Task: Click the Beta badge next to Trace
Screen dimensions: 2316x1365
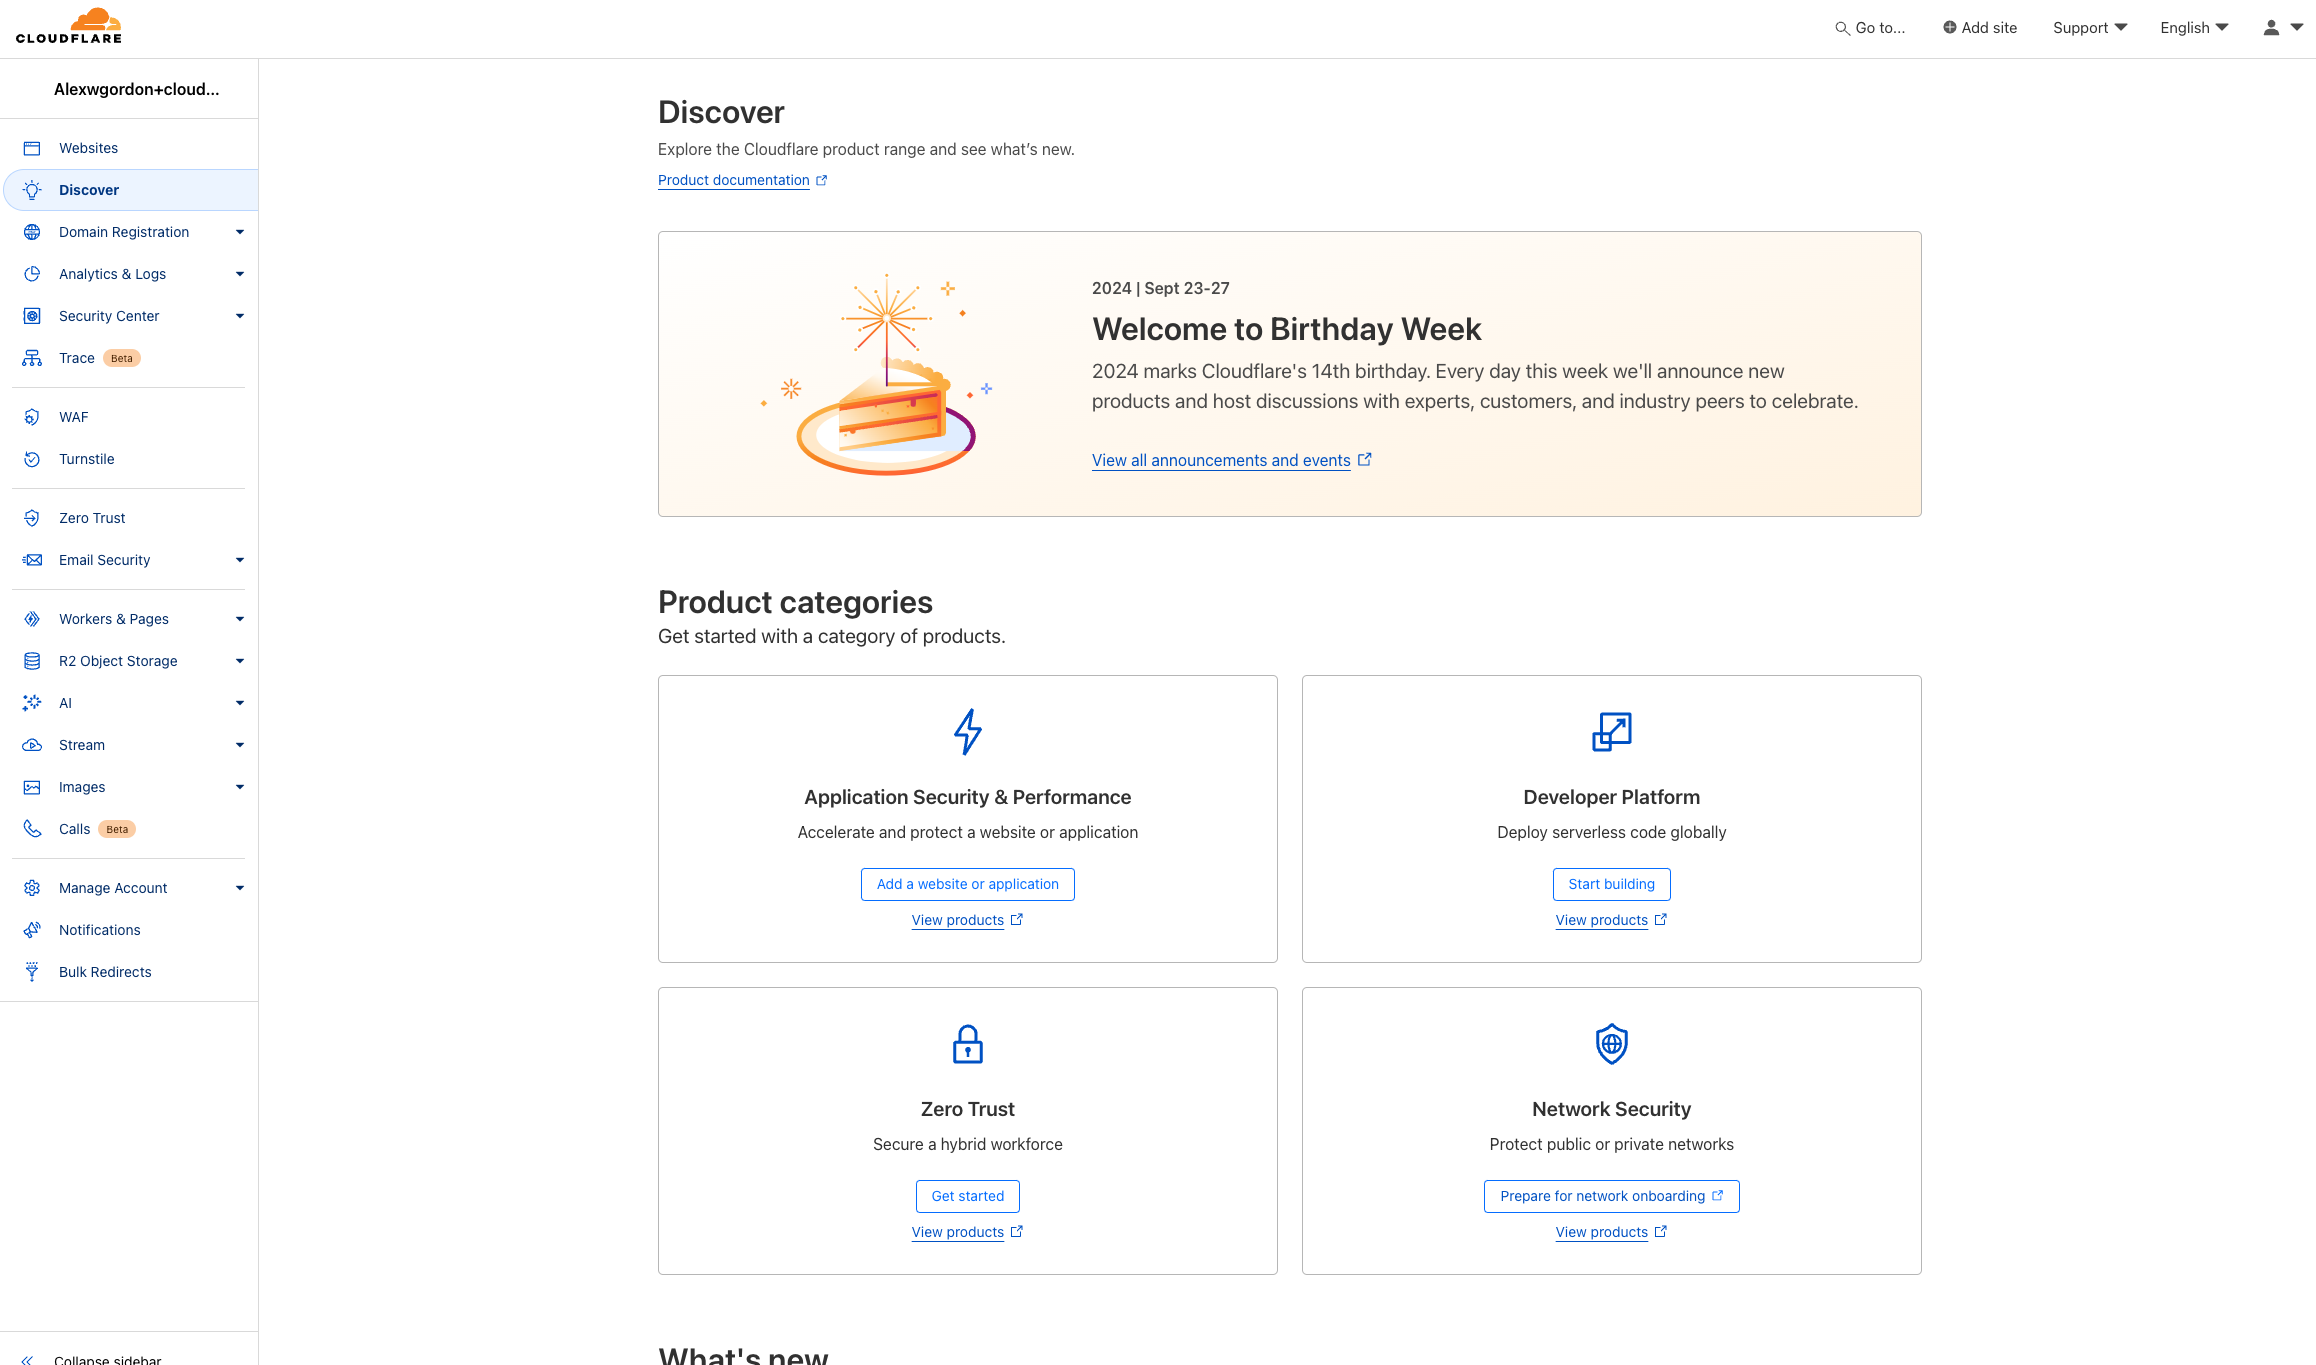Action: click(122, 358)
